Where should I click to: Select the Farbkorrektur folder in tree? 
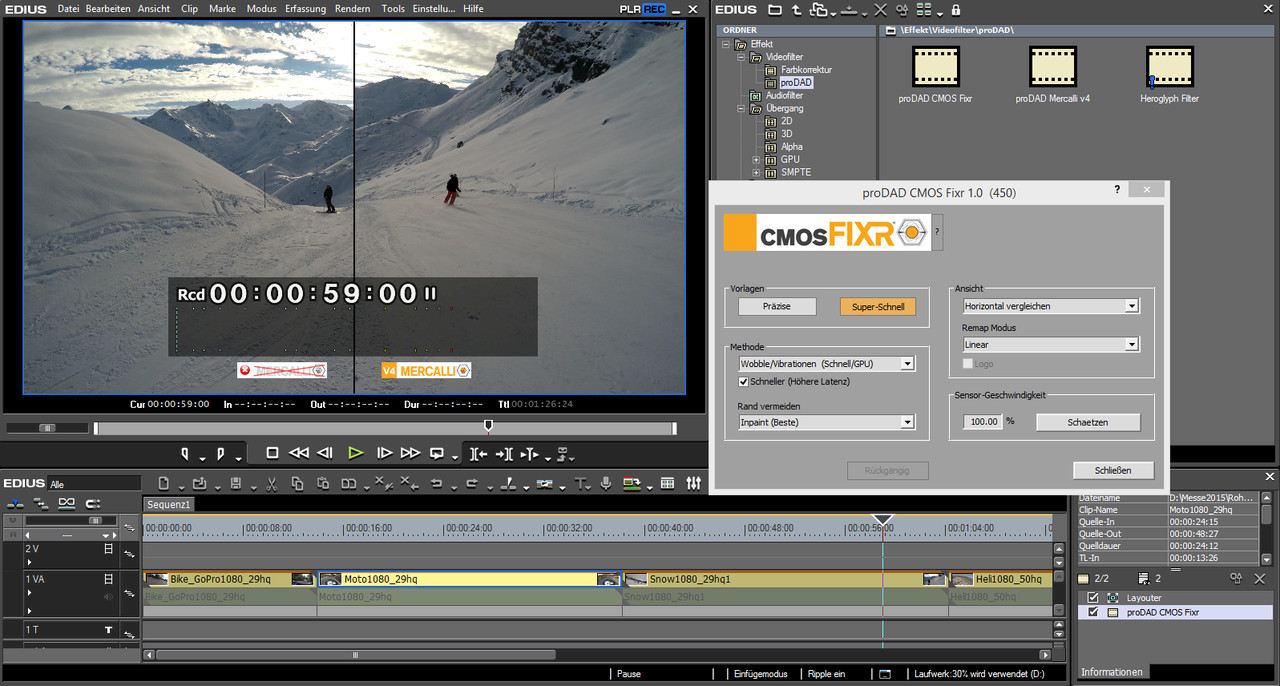pyautogui.click(x=806, y=70)
